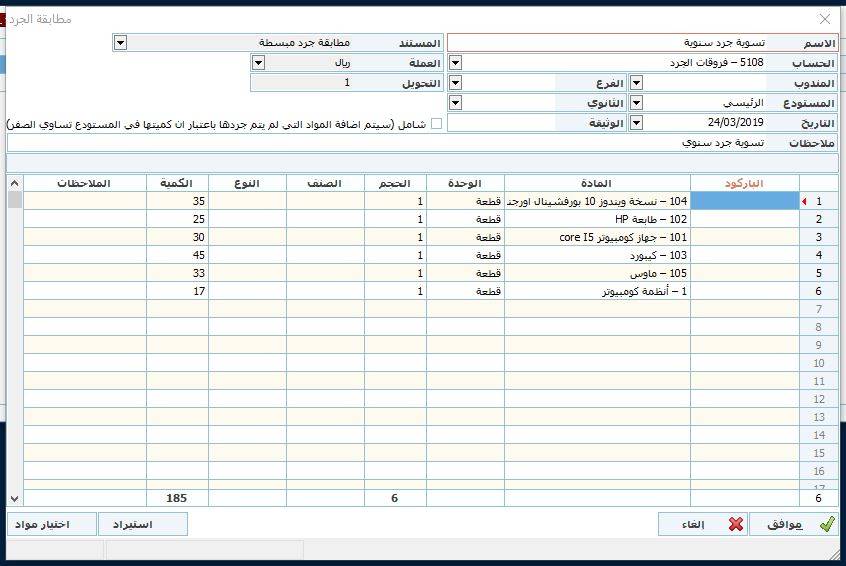Click the الوثيقة document input field
Screen dimensions: 846x566
point(502,123)
